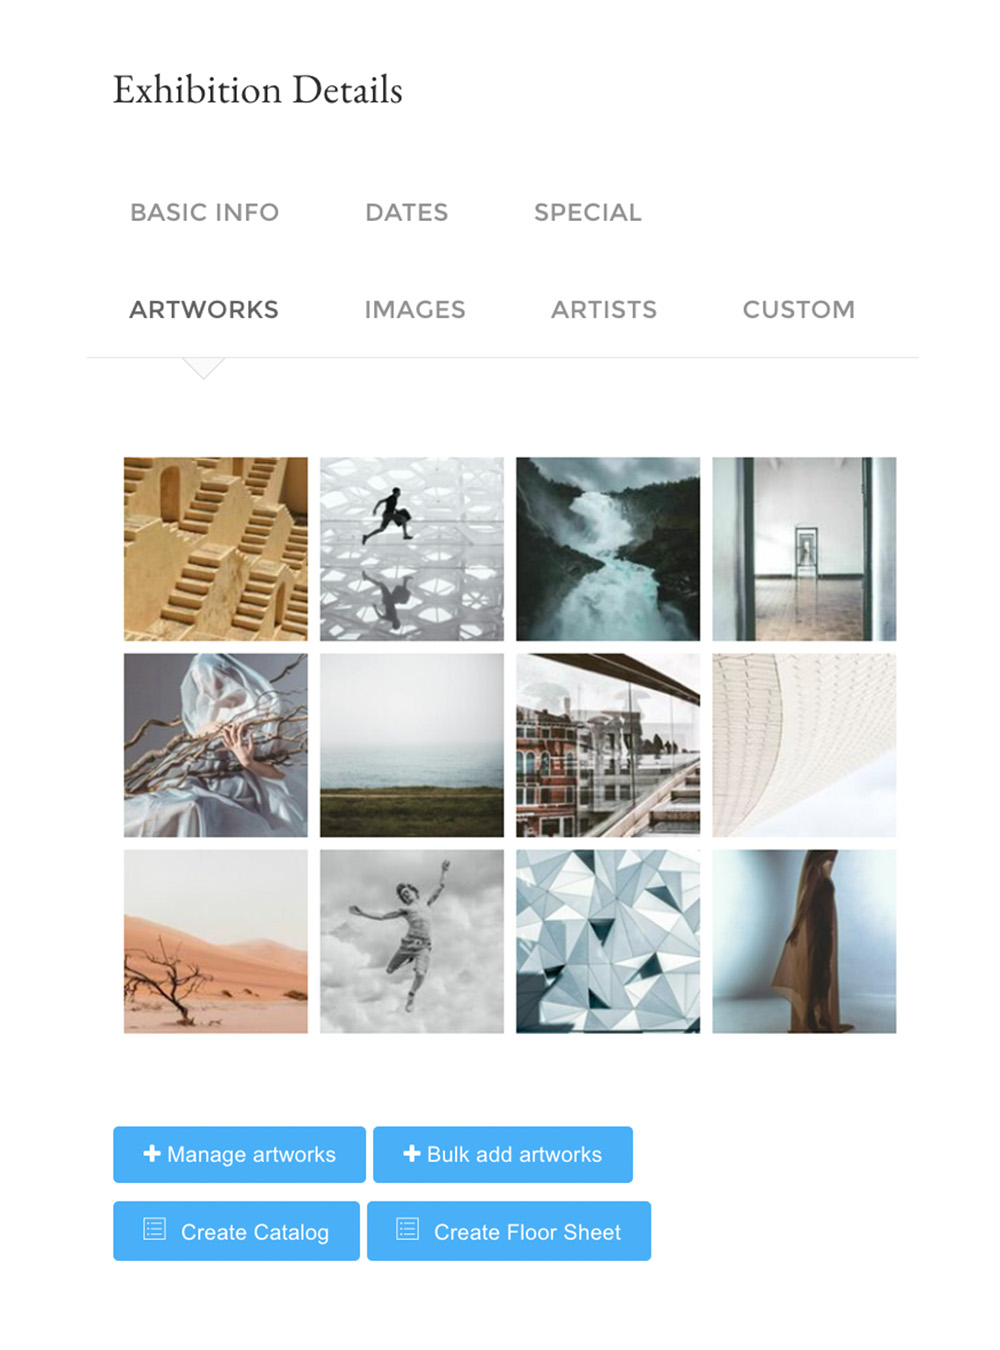
Task: Switch to the Dates tab
Action: pos(406,212)
